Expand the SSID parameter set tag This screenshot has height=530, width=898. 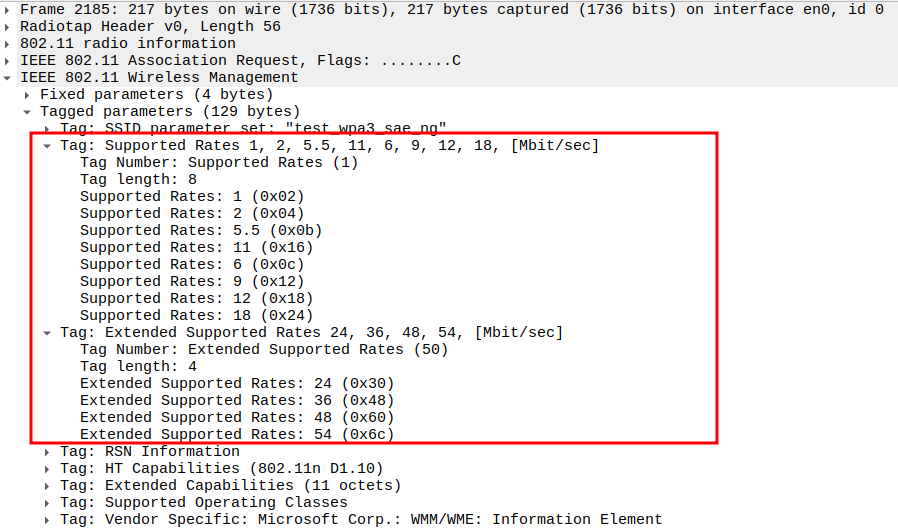click(48, 129)
